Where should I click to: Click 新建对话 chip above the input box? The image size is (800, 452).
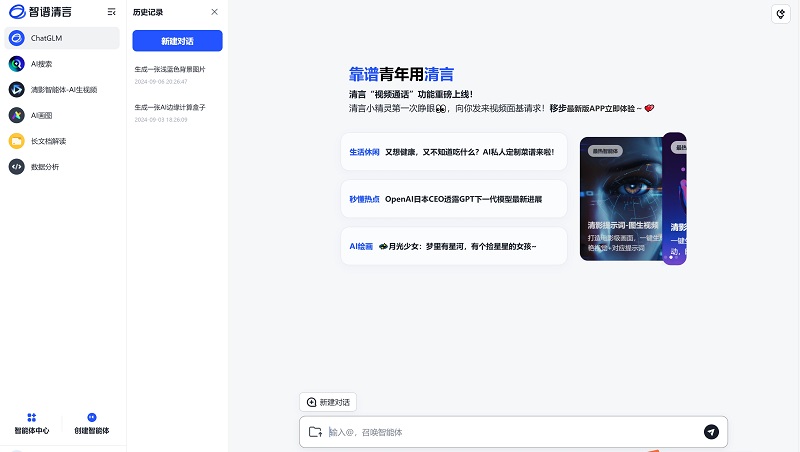click(328, 402)
